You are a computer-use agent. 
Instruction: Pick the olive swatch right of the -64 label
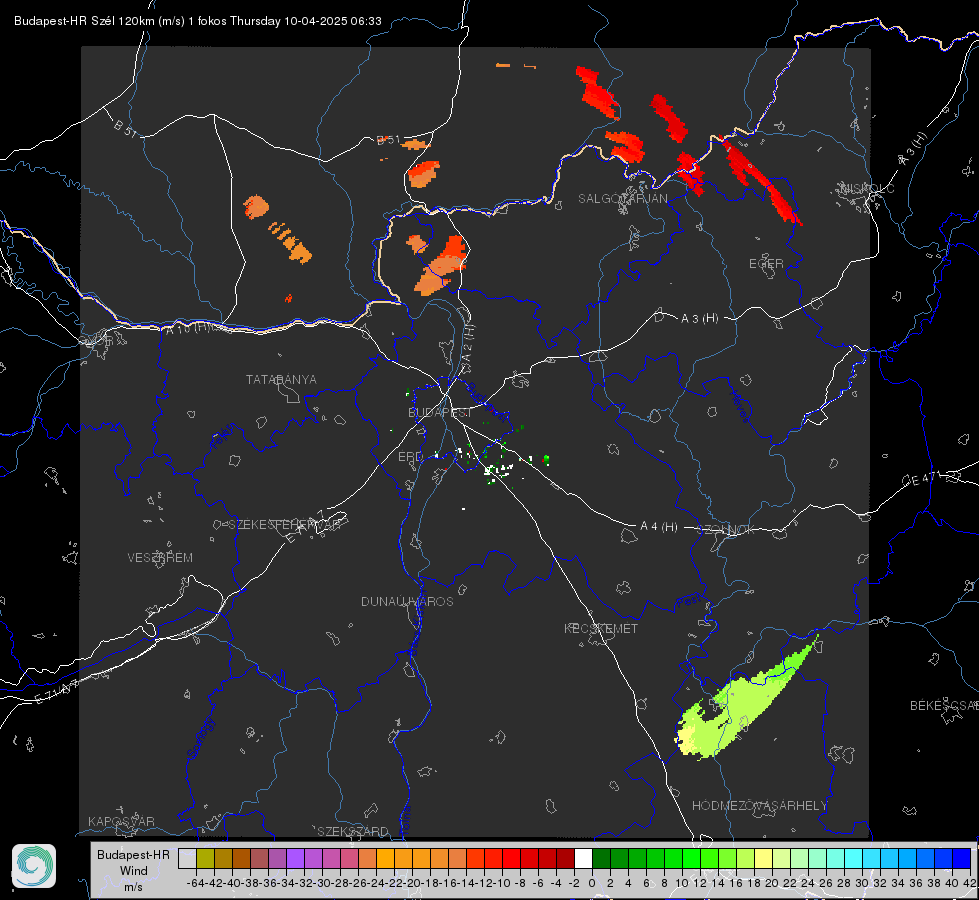pos(205,859)
